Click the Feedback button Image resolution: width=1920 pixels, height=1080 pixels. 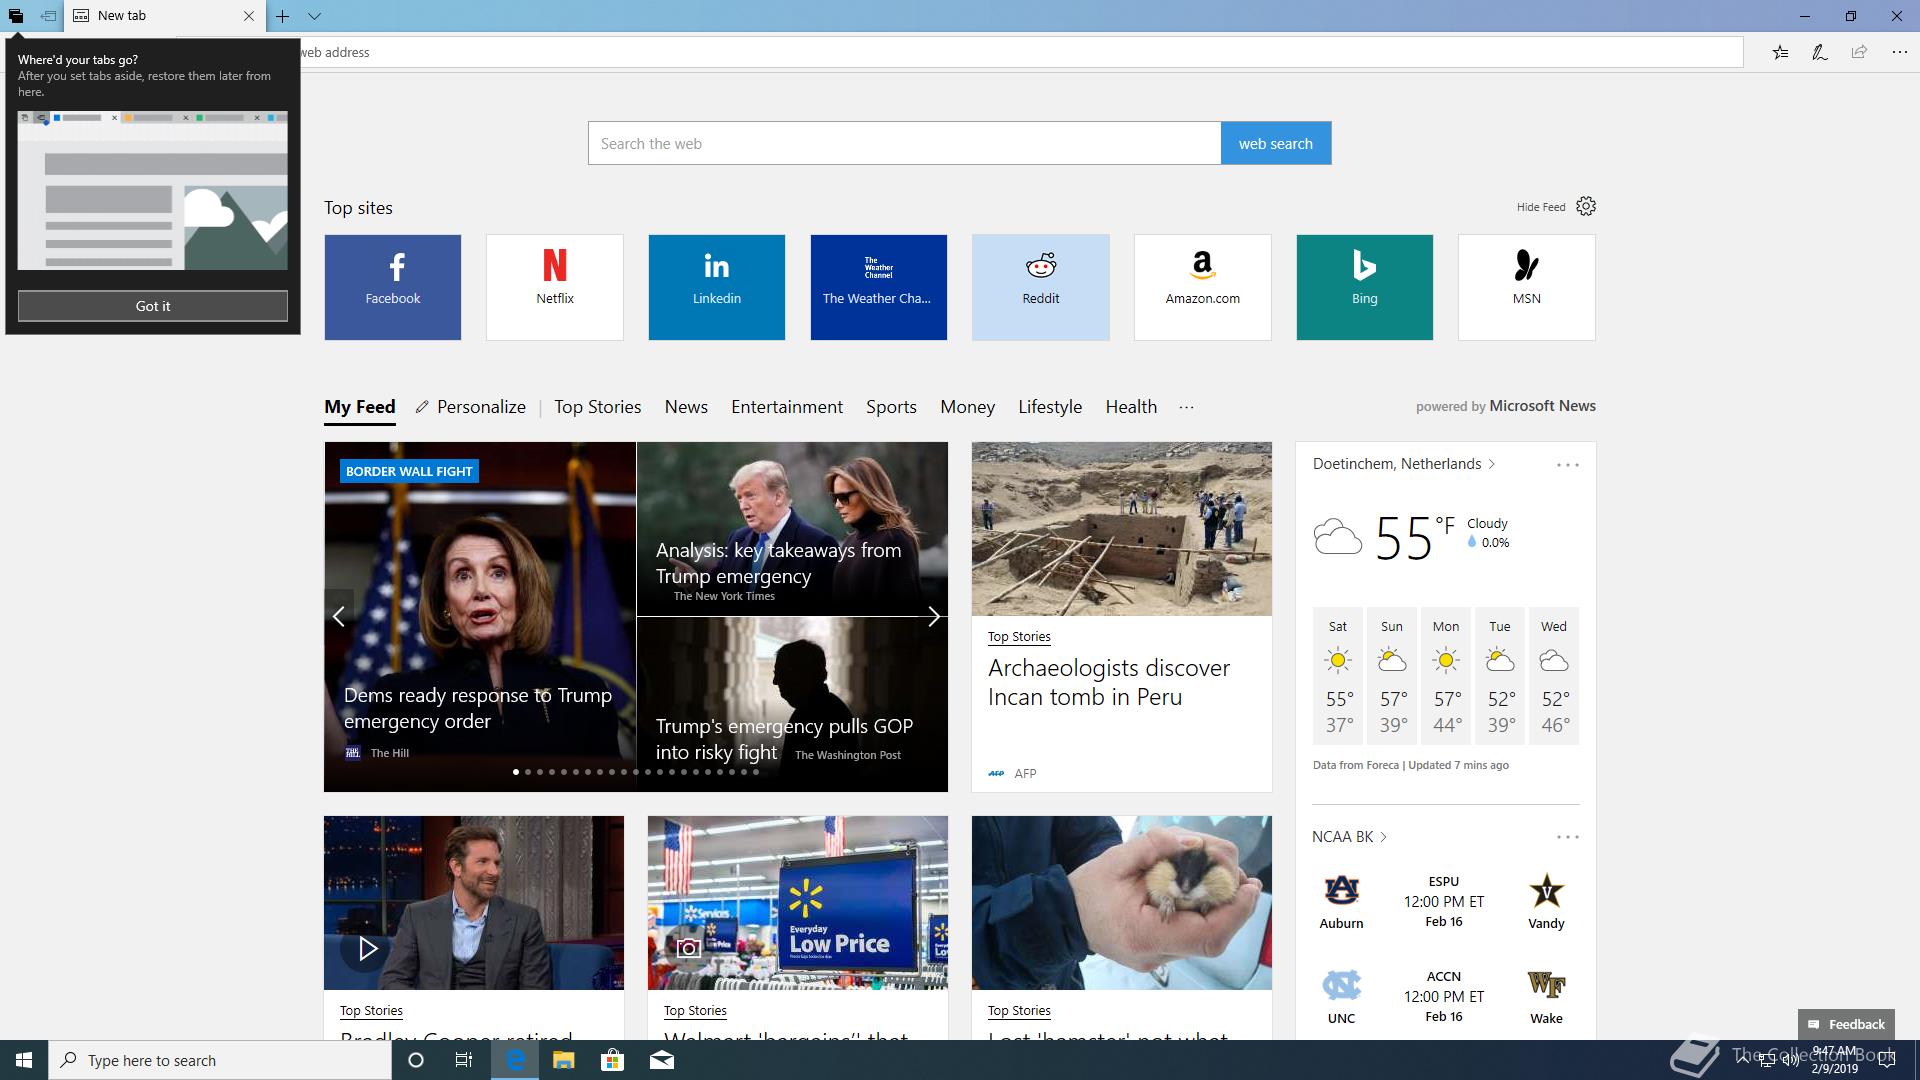(1846, 1024)
